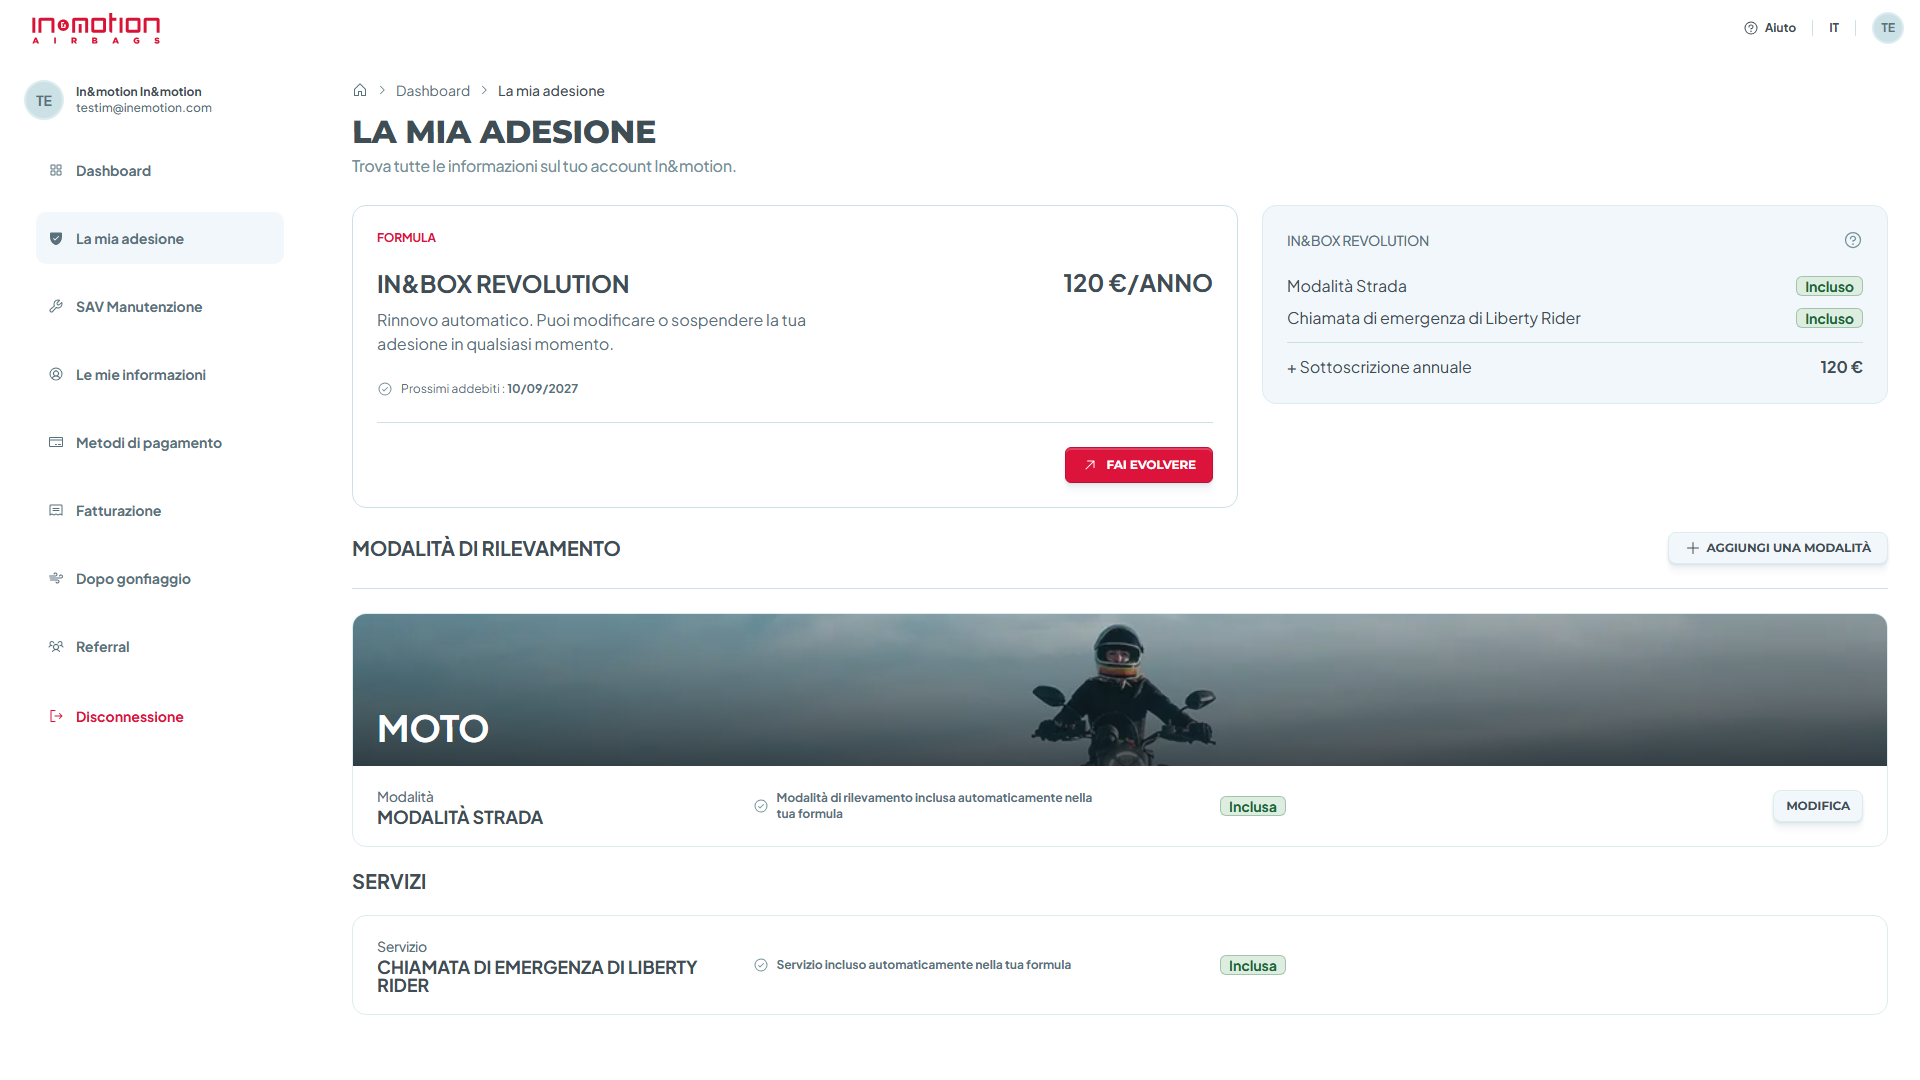Click the Sottoscrizione annuale line
The height and width of the screenshot is (1080, 1920).
pos(1575,368)
